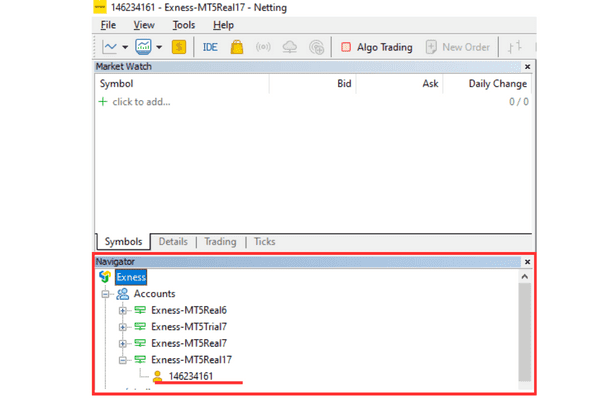
Task: Click the profiles chart window icon
Action: pyautogui.click(x=143, y=47)
